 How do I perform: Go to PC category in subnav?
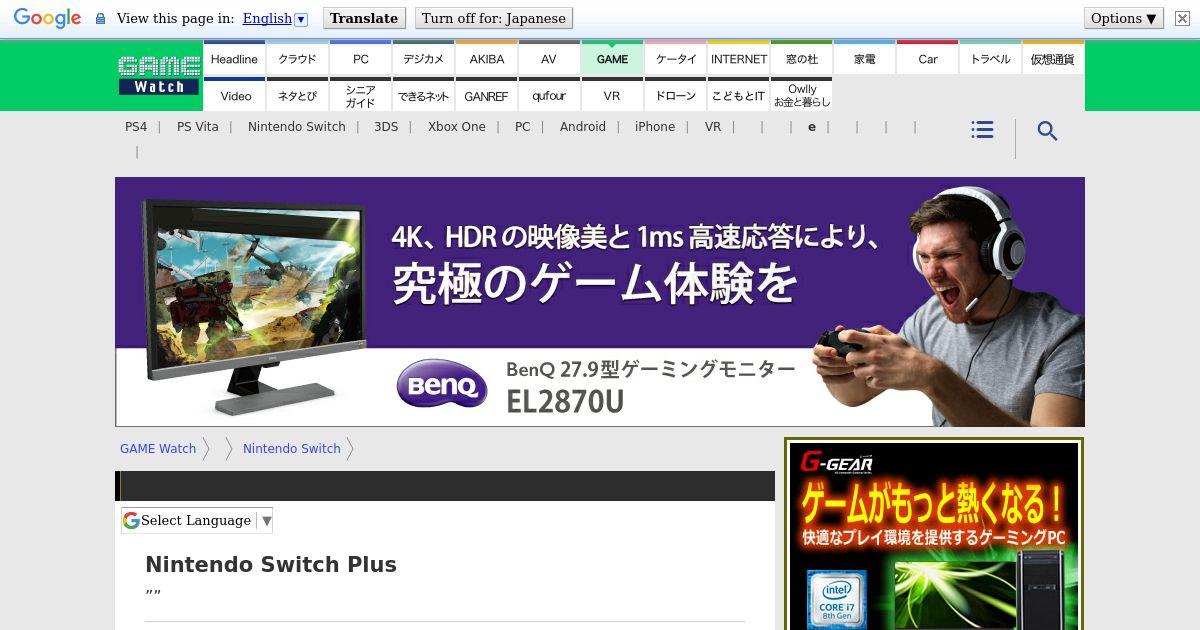click(x=522, y=127)
